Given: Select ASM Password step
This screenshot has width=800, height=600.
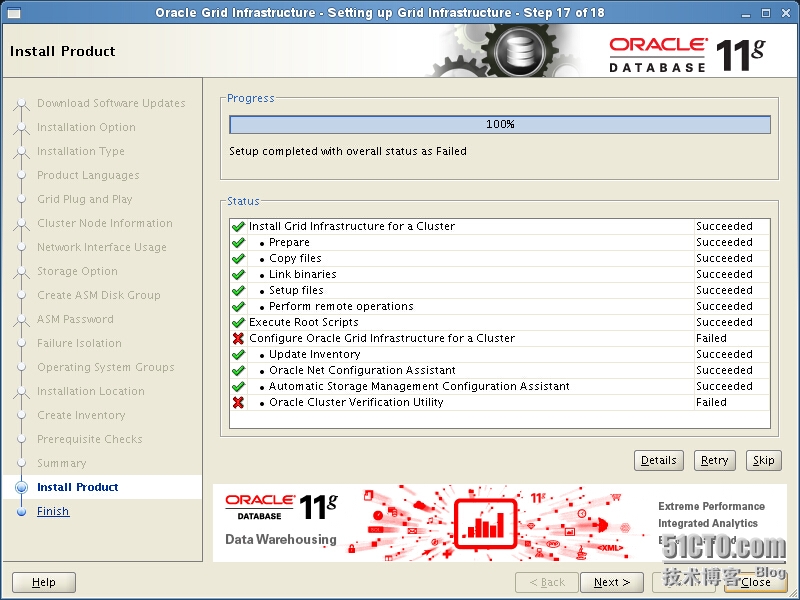Looking at the screenshot, I should coord(75,319).
